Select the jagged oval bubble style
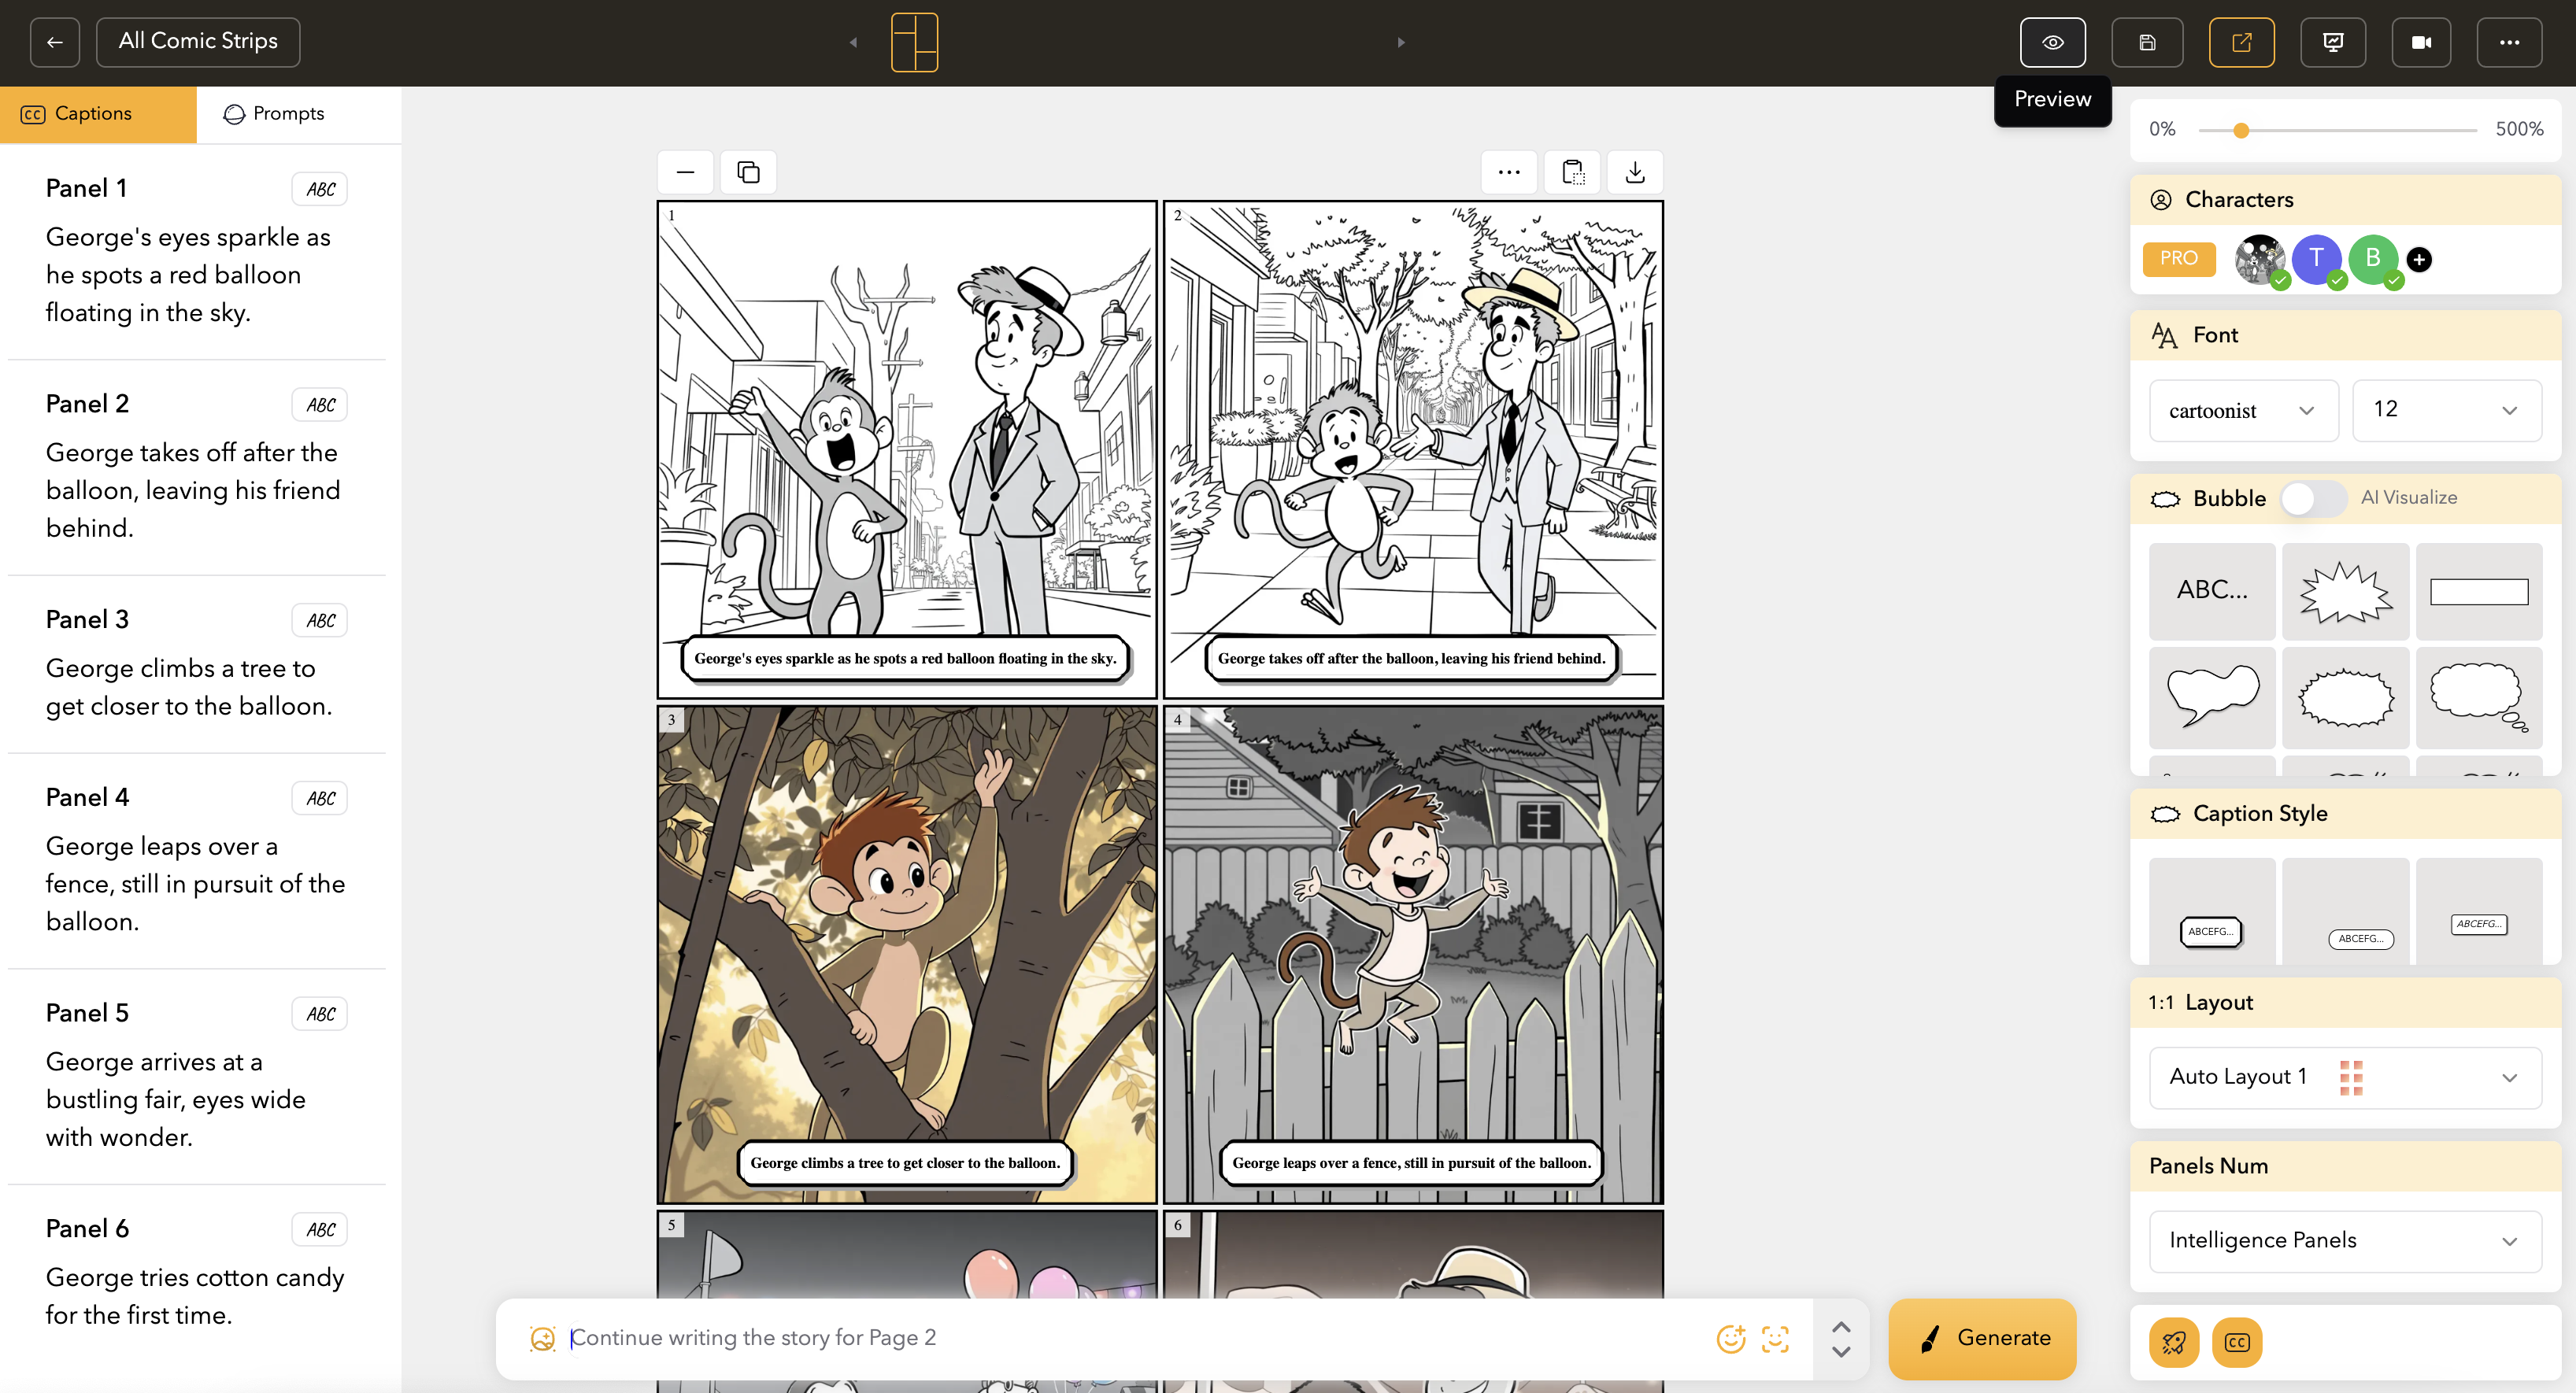The height and width of the screenshot is (1393, 2576). click(x=2345, y=697)
